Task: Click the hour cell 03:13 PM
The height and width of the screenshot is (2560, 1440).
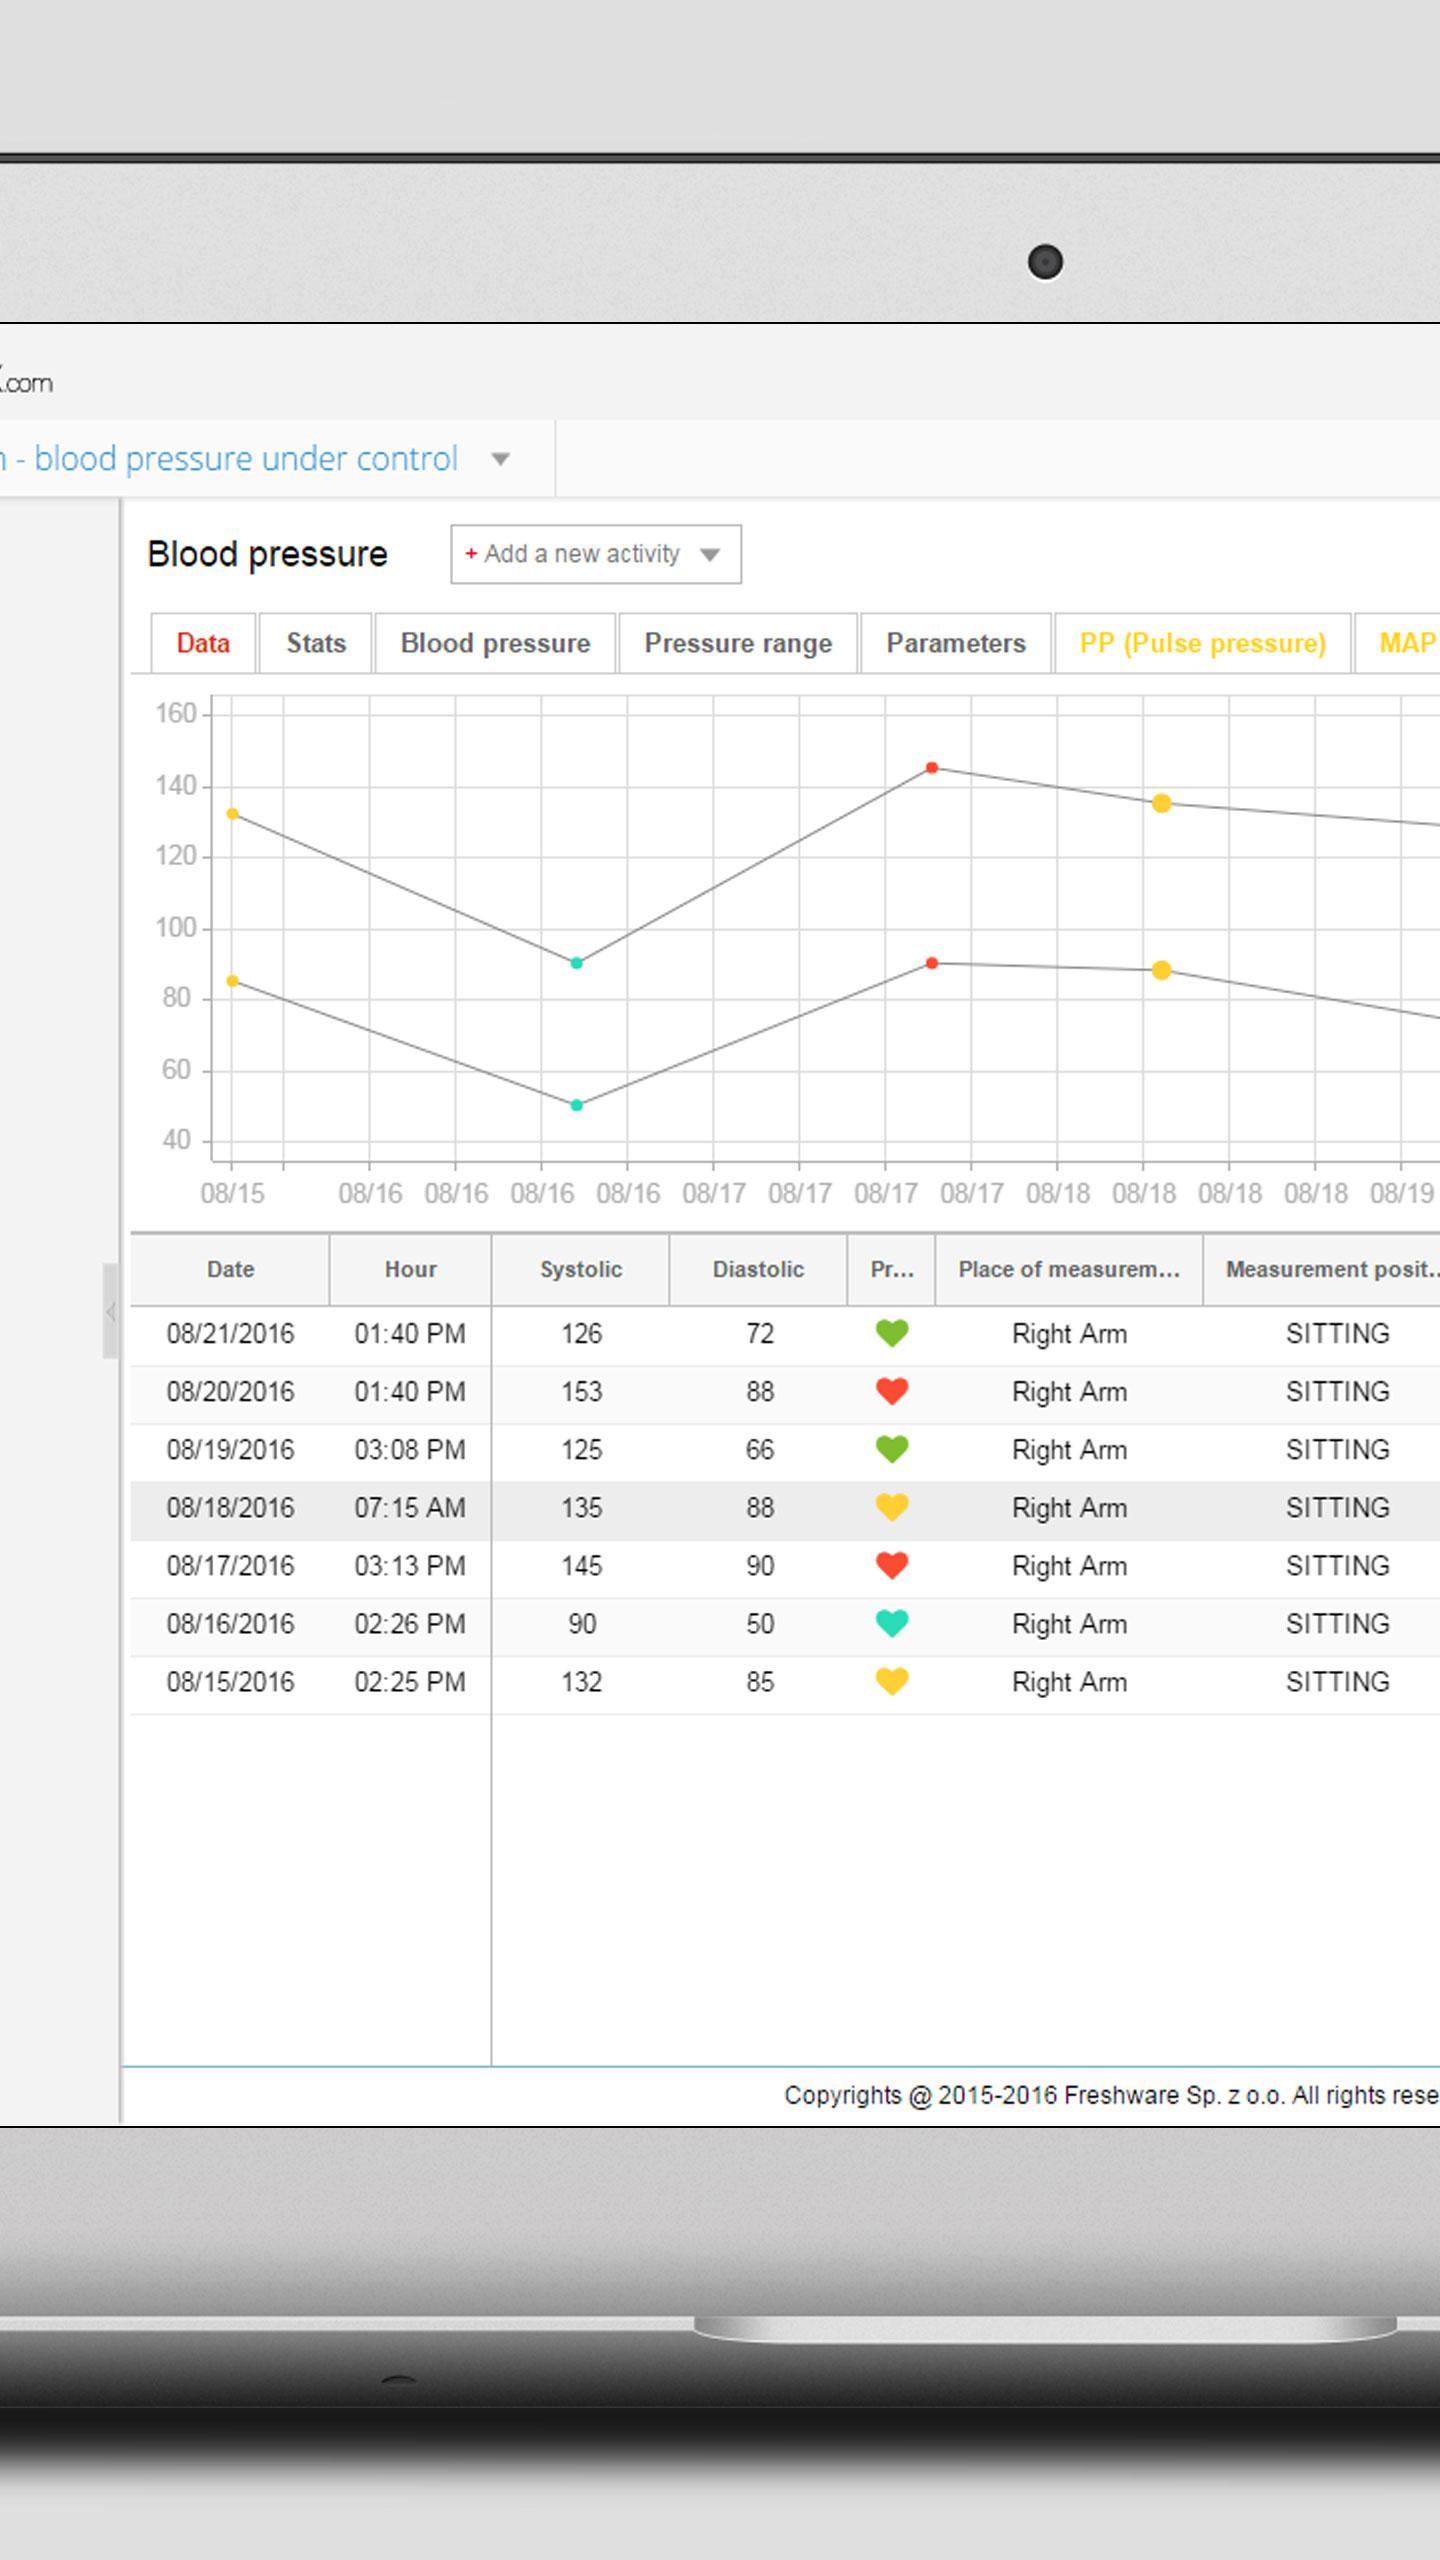Action: 410,1566
